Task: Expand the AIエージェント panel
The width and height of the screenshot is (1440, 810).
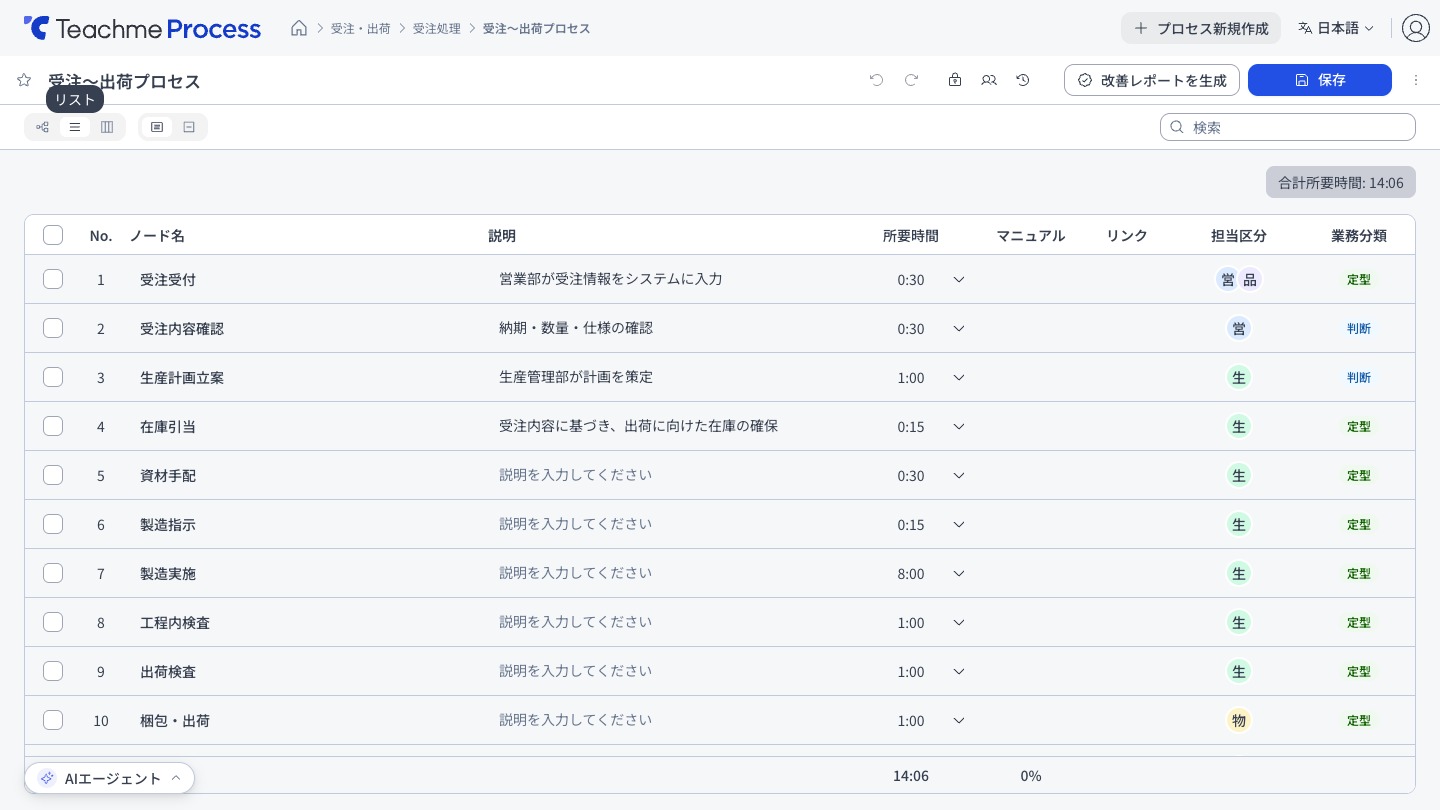Action: (110, 778)
